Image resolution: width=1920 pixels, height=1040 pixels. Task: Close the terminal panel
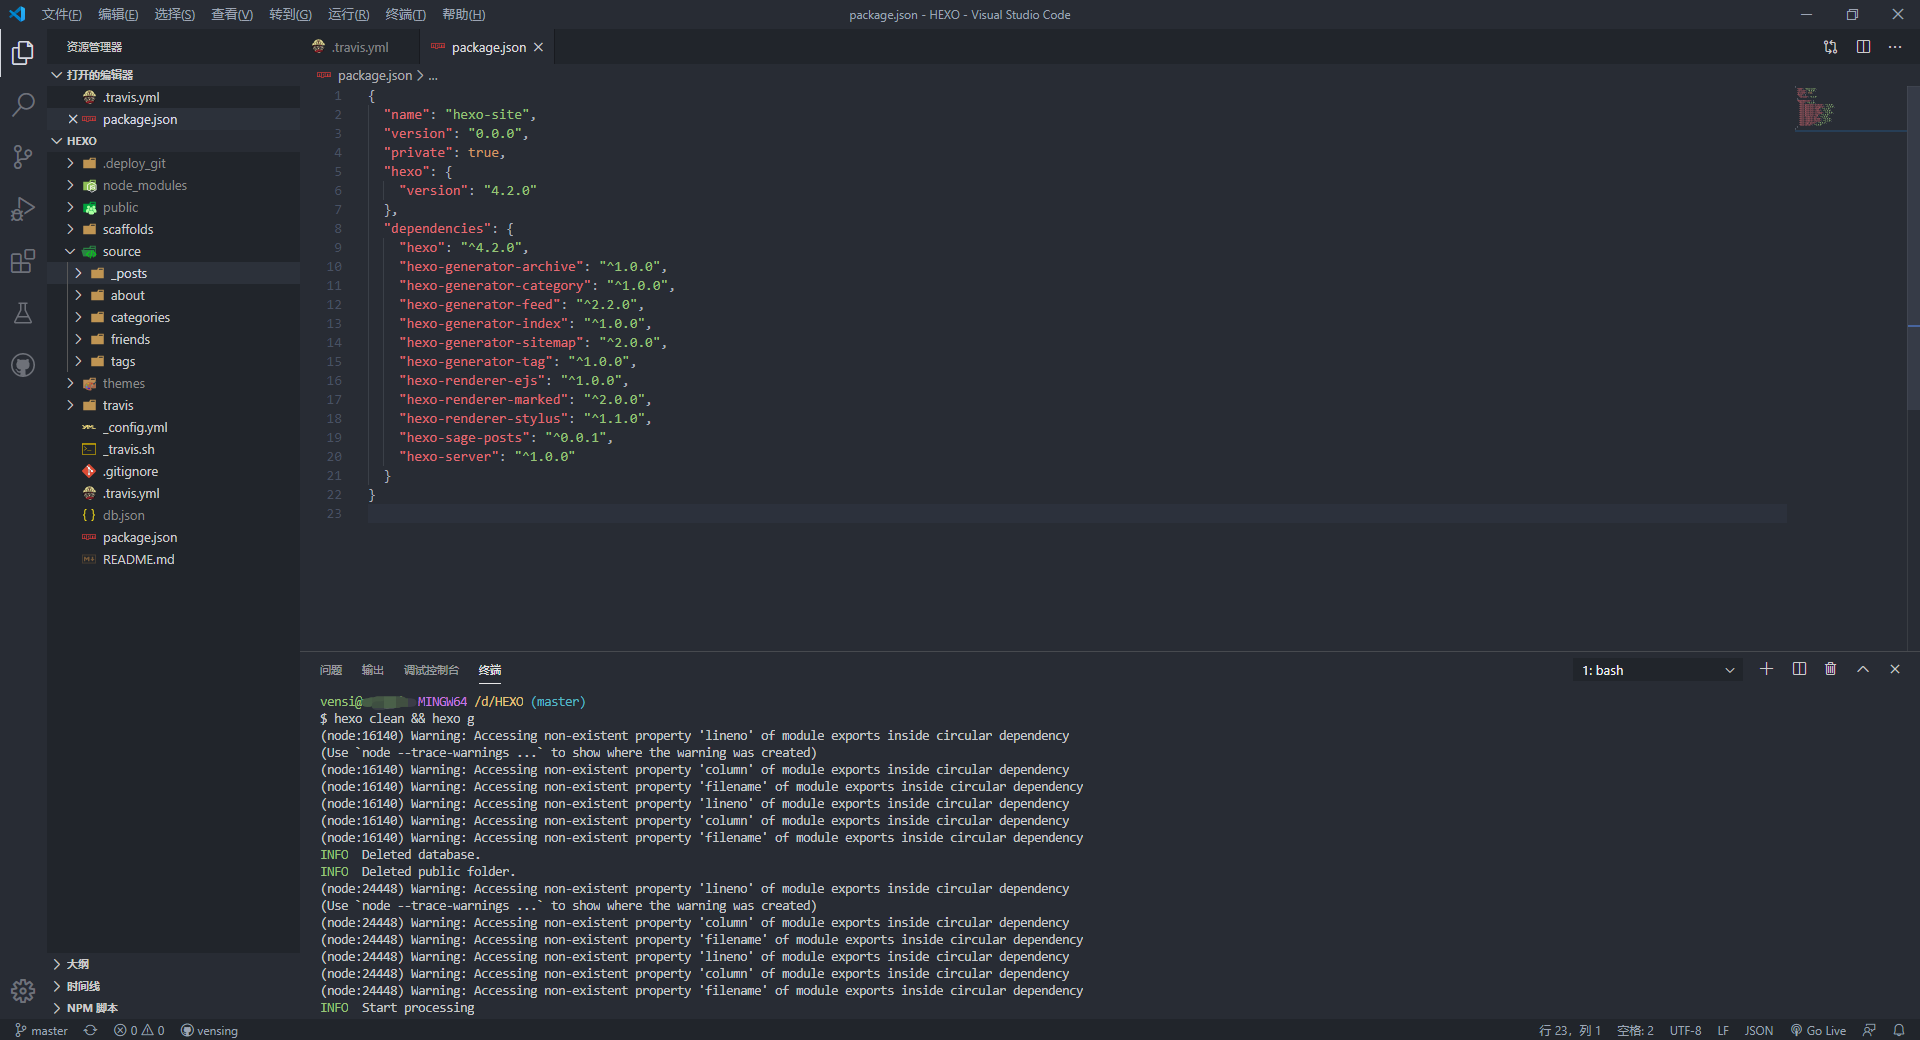[1894, 669]
